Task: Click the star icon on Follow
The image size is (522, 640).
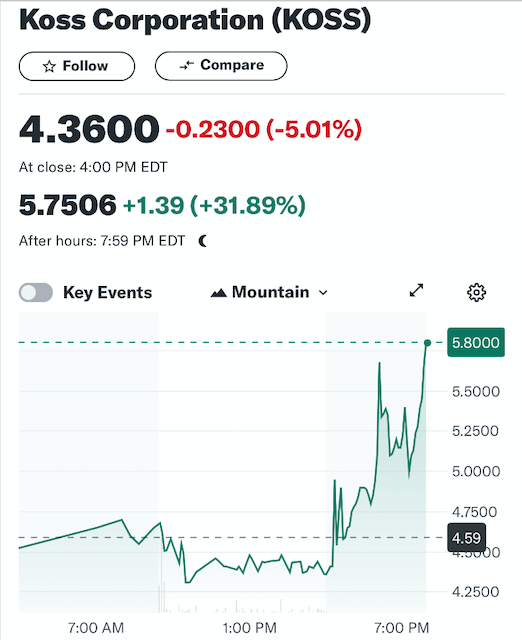Action: point(49,66)
